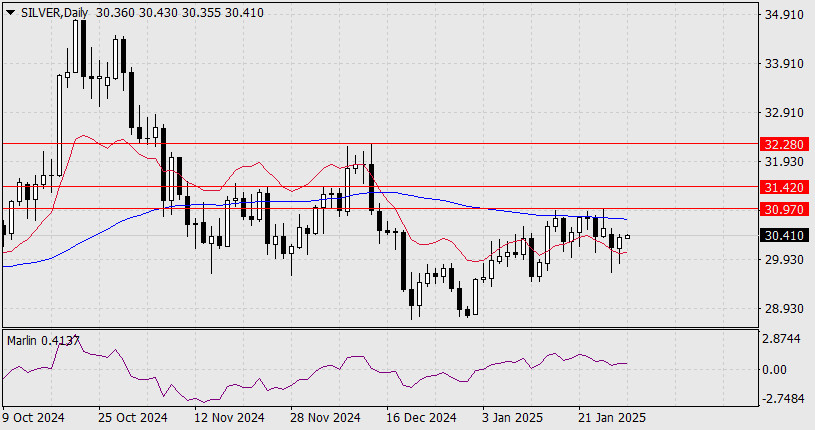
Task: Click the 29.930 price scale value
Action: 784,259
